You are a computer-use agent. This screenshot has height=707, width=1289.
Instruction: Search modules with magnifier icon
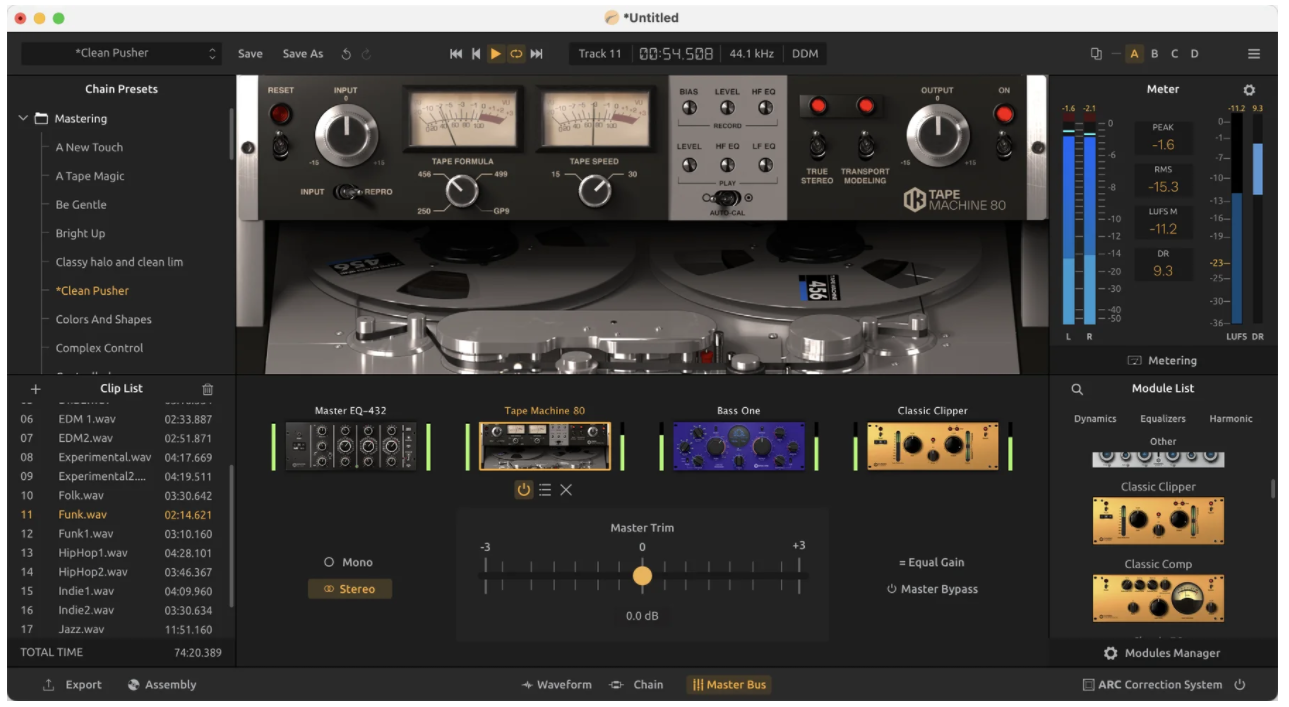coord(1077,389)
